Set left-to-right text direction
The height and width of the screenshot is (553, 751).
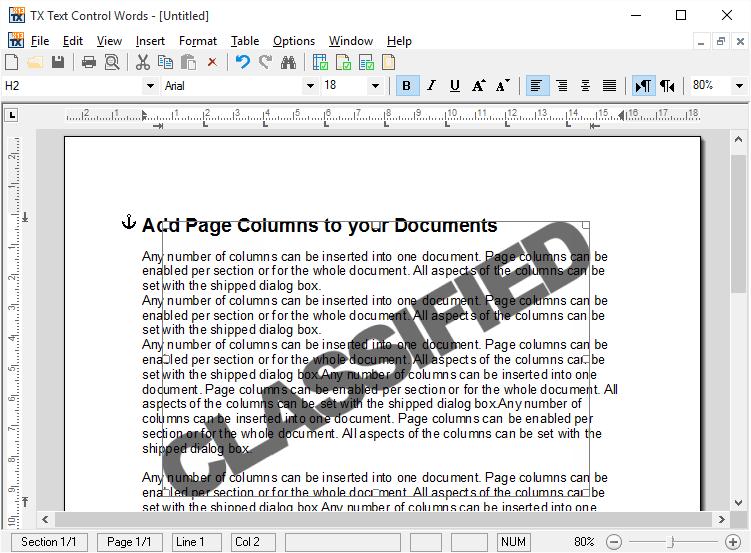click(x=643, y=86)
